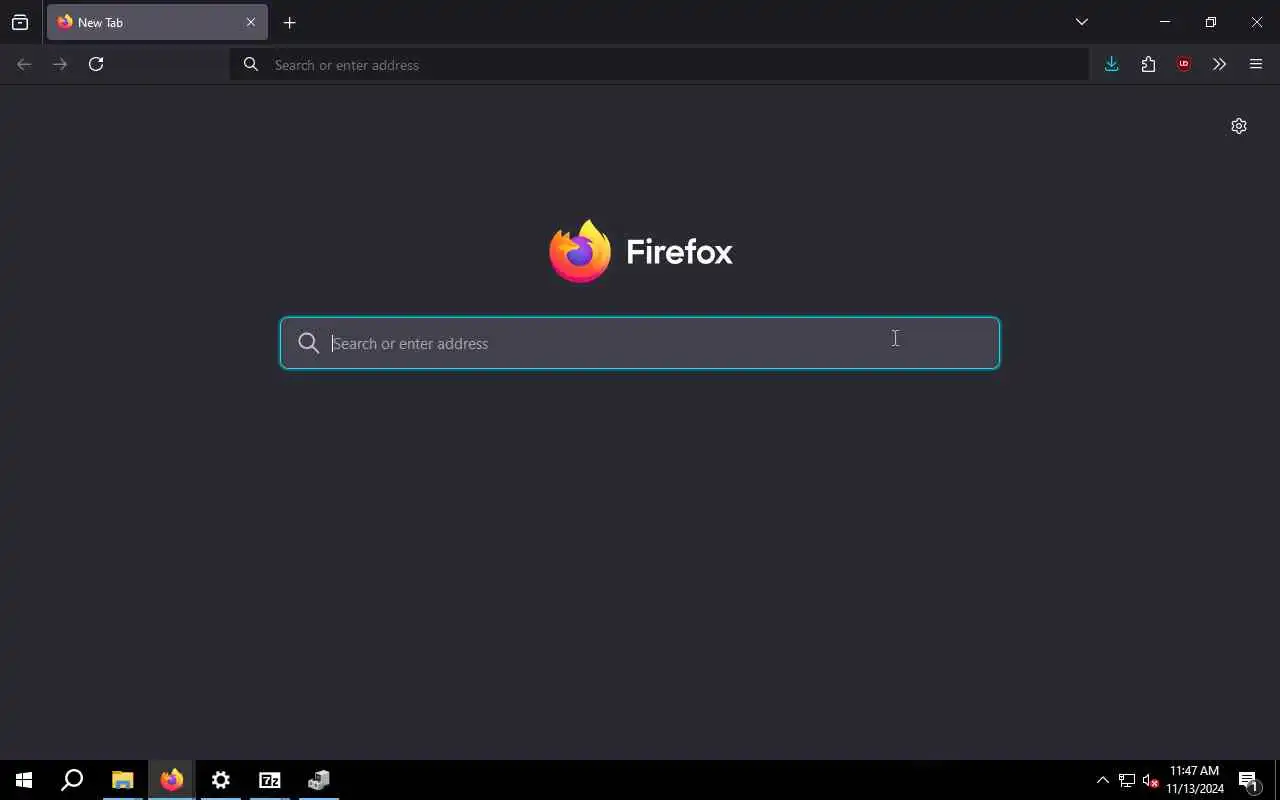Viewport: 1280px width, 800px height.
Task: Open a new tab with plus button
Action: pyautogui.click(x=289, y=22)
